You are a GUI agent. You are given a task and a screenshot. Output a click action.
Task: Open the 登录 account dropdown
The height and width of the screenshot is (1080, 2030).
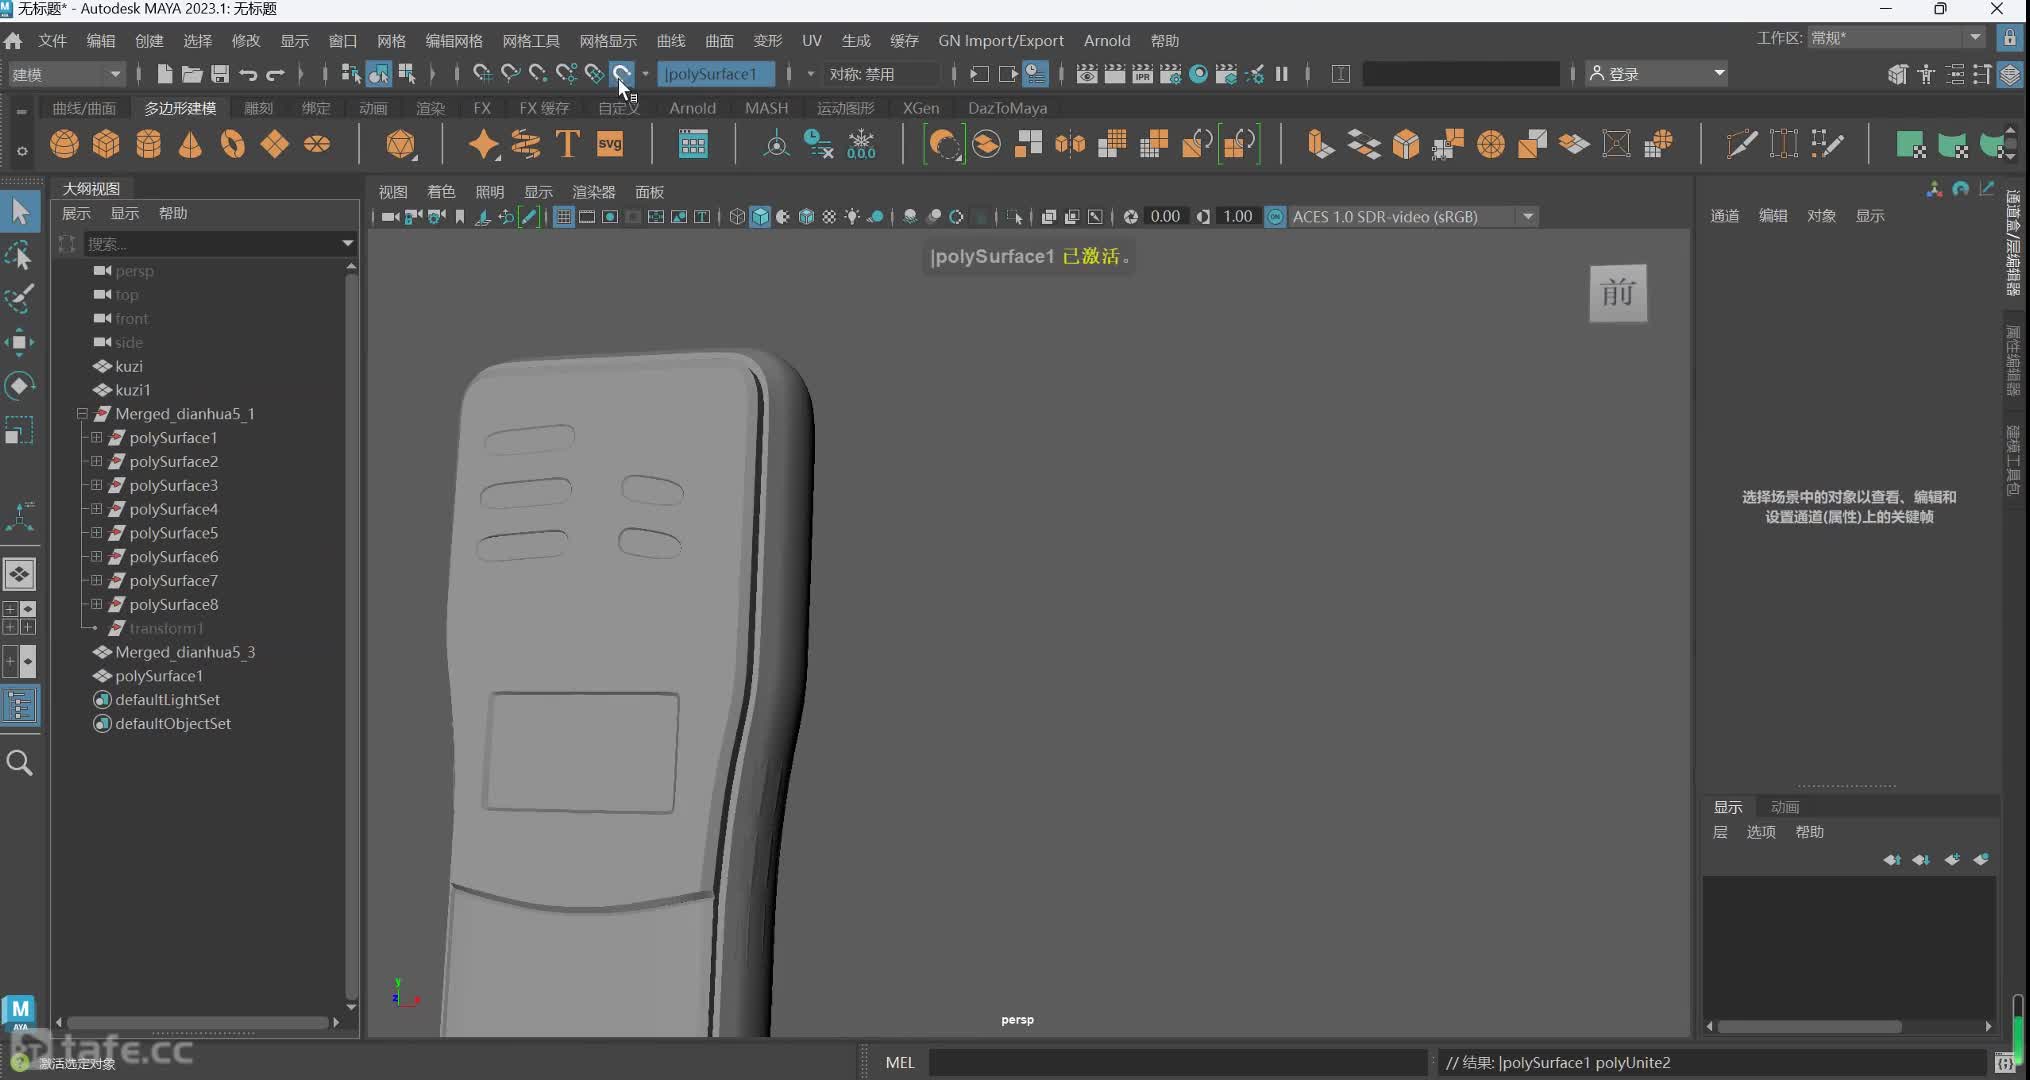1656,74
